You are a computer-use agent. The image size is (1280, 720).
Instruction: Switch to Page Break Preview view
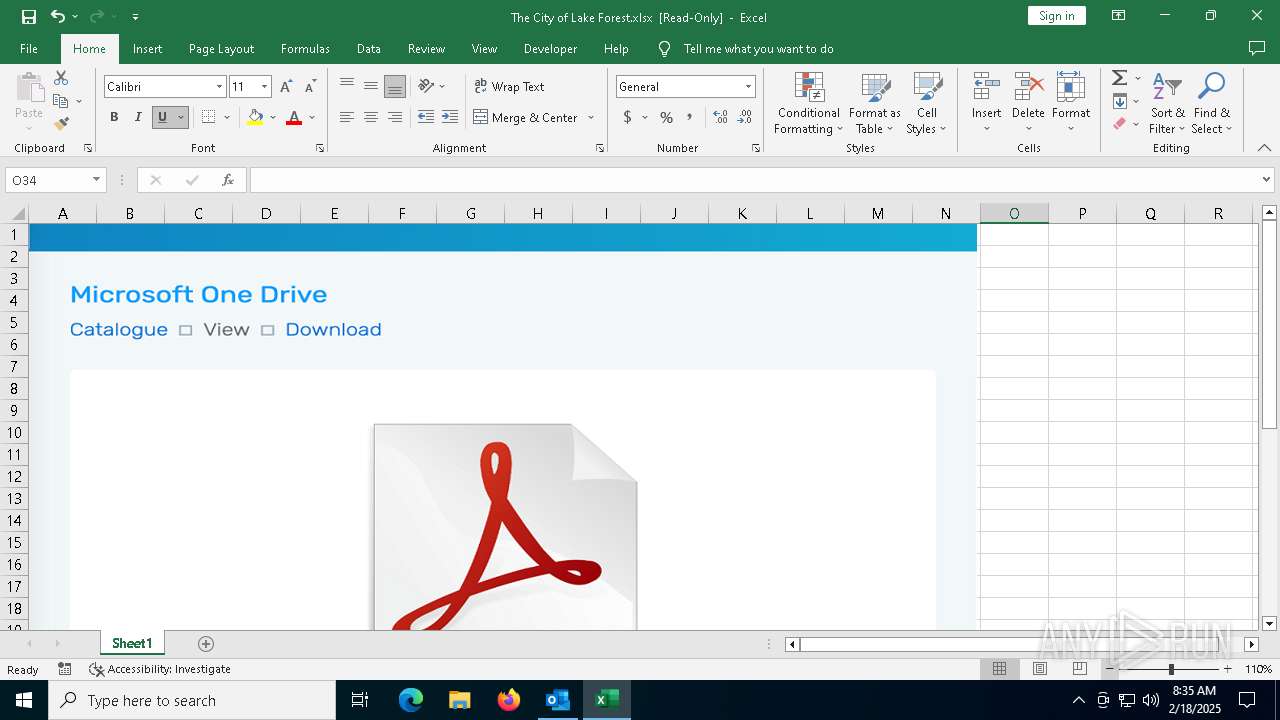[1079, 669]
